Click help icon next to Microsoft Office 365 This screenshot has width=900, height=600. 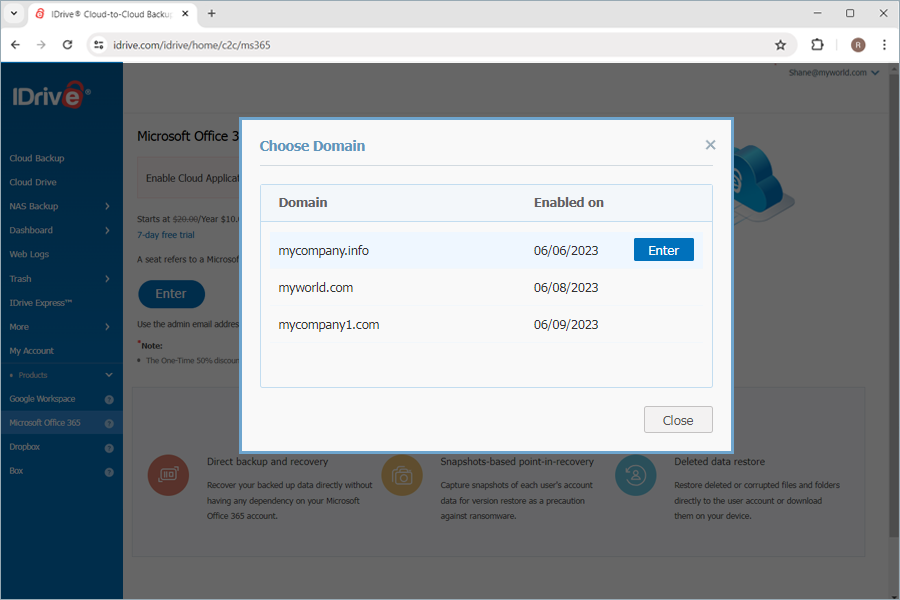(109, 424)
